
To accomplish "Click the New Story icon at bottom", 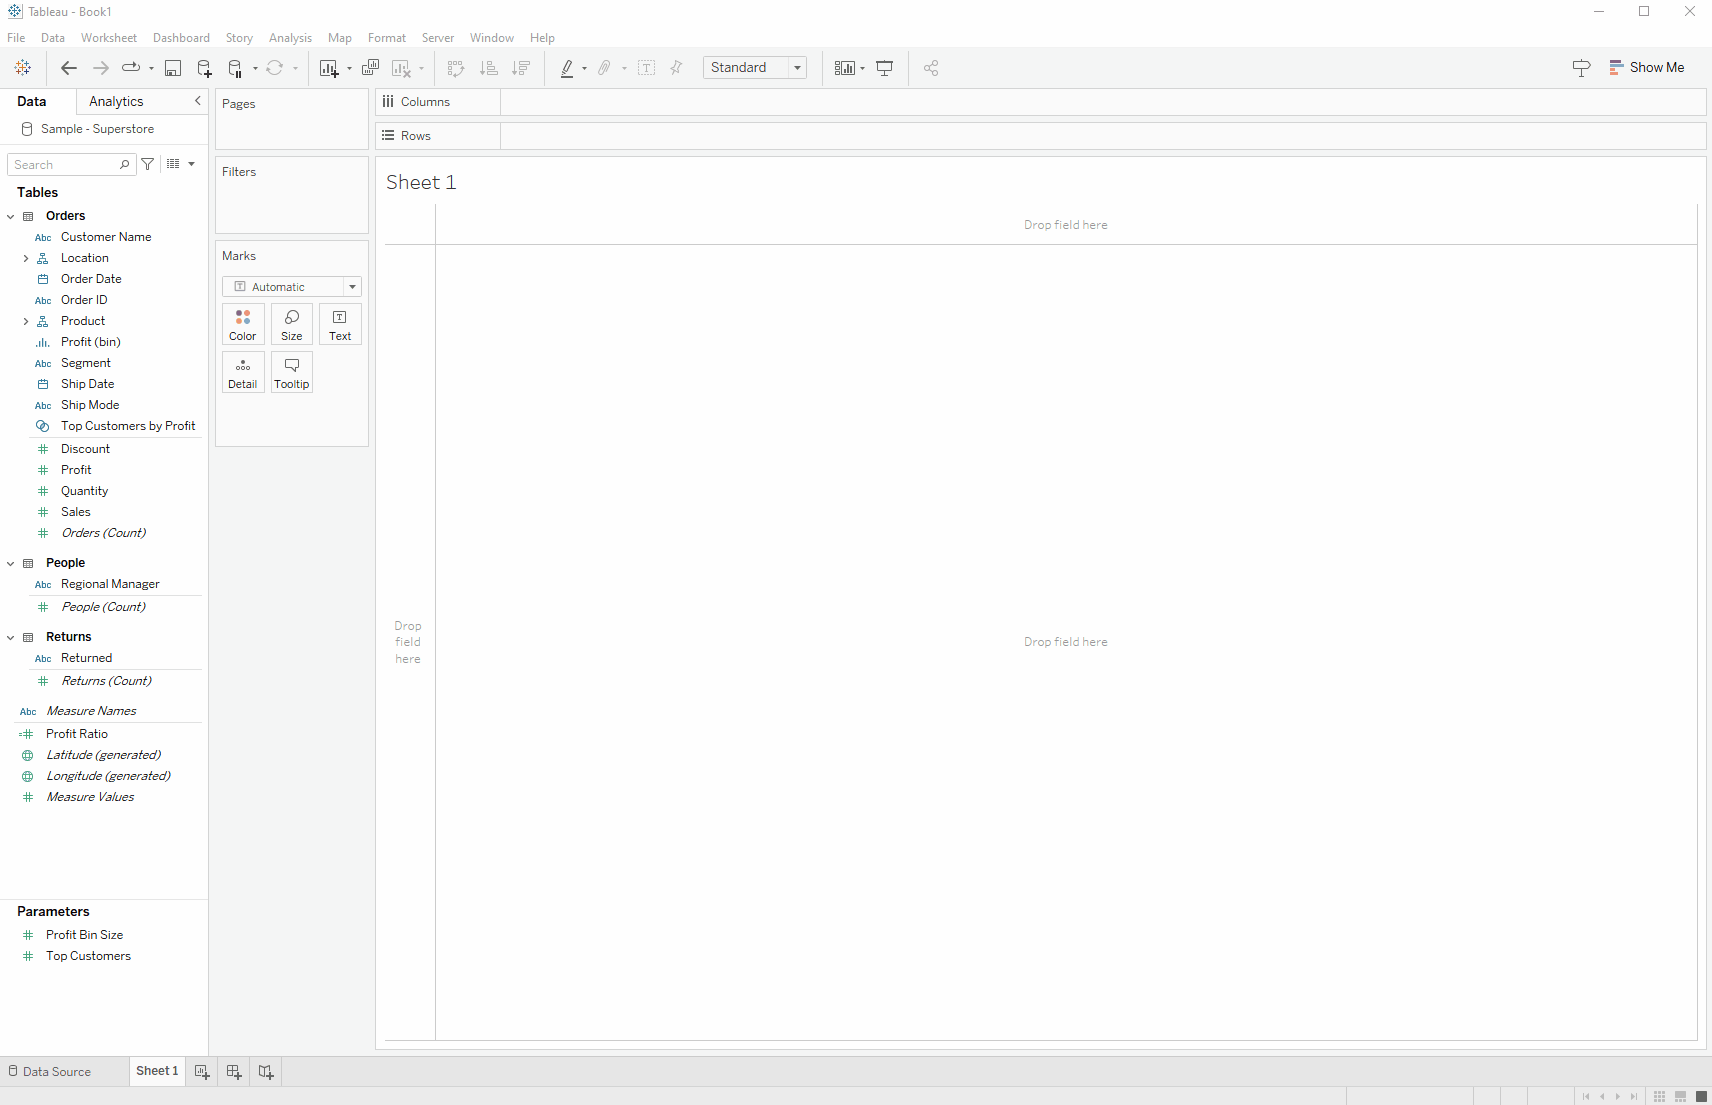I will pos(266,1071).
